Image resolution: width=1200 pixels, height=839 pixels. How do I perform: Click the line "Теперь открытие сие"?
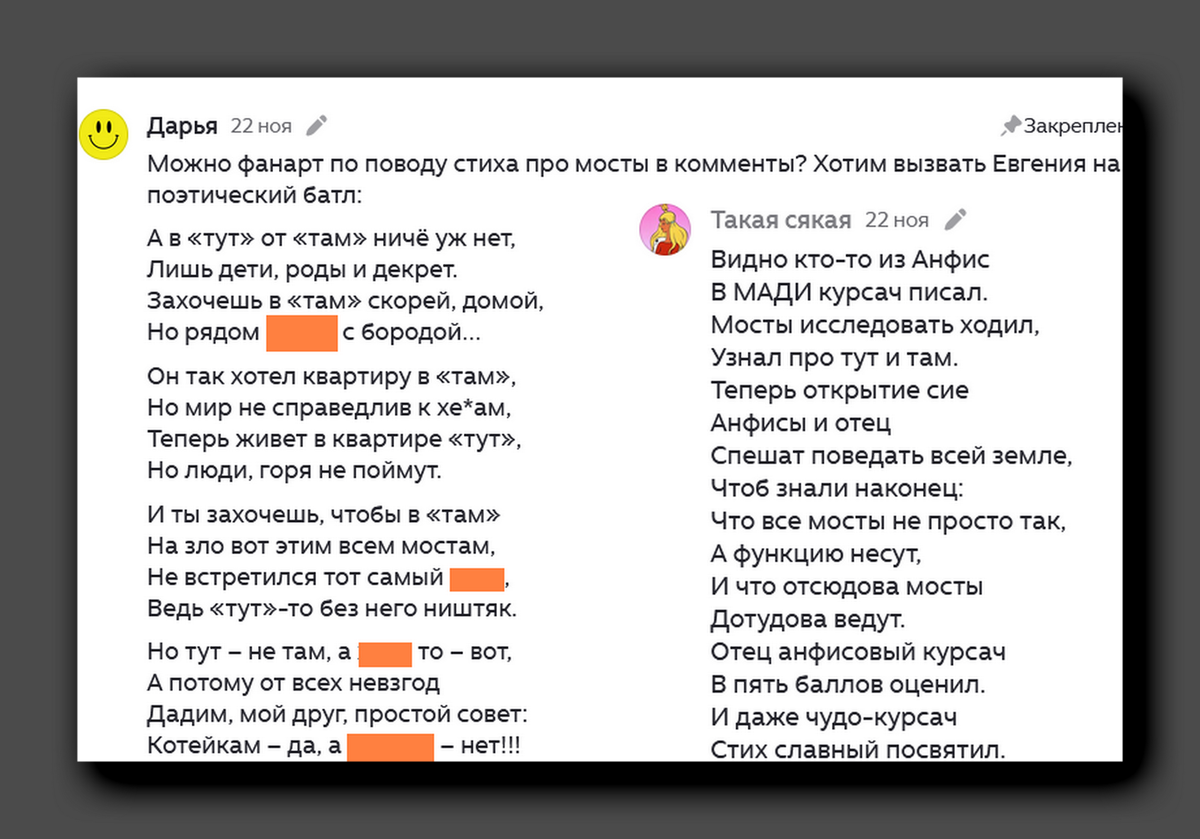coord(840,391)
